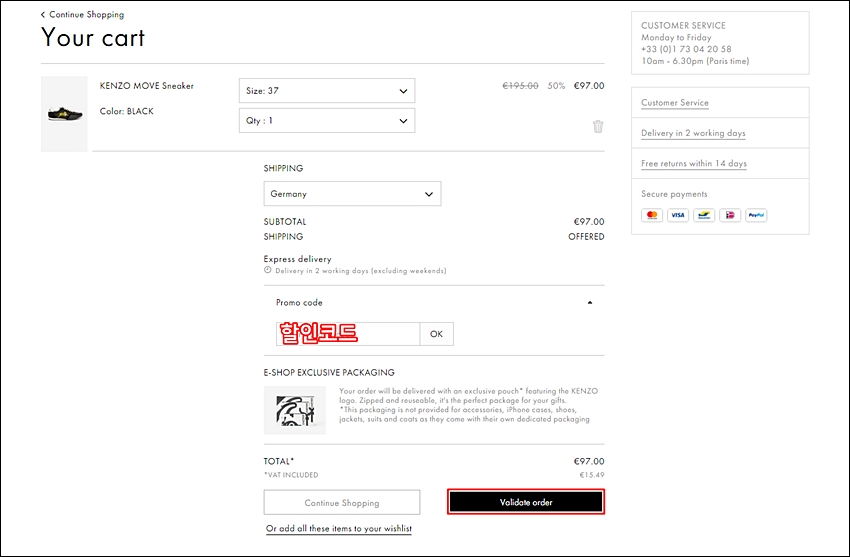Click the CUSTOMER SERVICE box heading
Screen dimensions: 850x557
[x=683, y=25]
